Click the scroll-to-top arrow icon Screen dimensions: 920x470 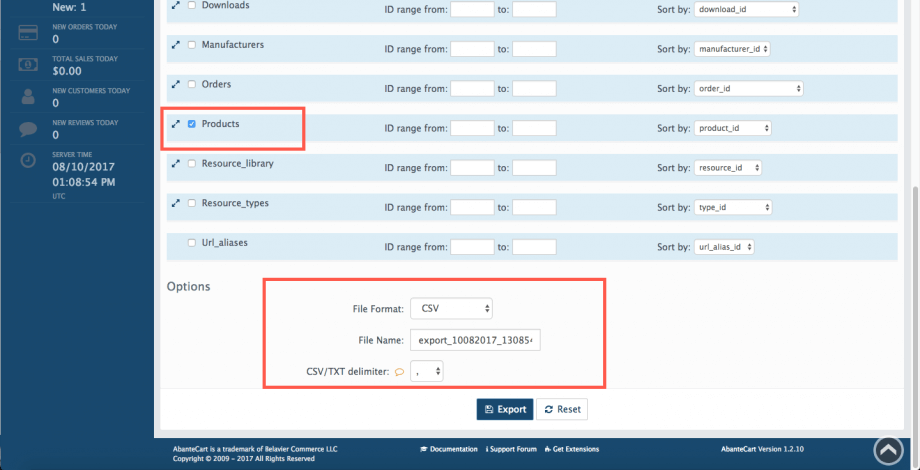888,451
